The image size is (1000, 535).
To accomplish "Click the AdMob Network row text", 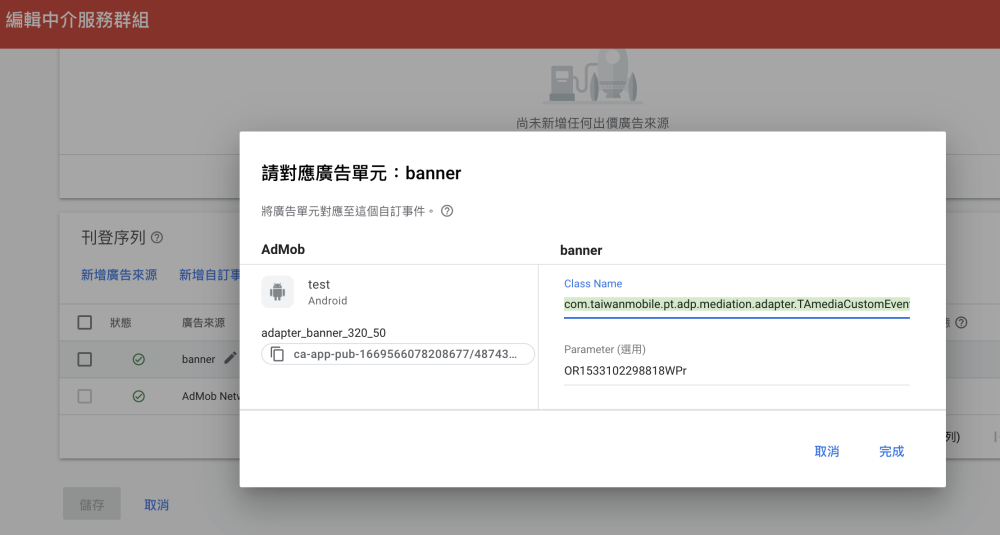I will 210,397.
